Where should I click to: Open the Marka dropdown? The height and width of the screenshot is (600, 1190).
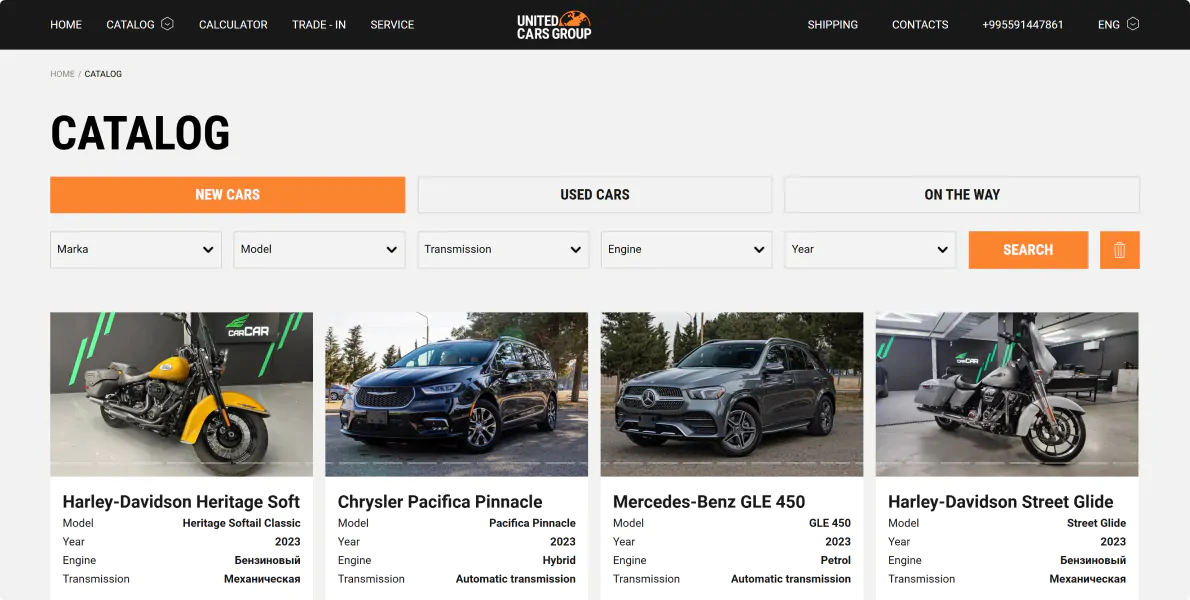click(136, 250)
